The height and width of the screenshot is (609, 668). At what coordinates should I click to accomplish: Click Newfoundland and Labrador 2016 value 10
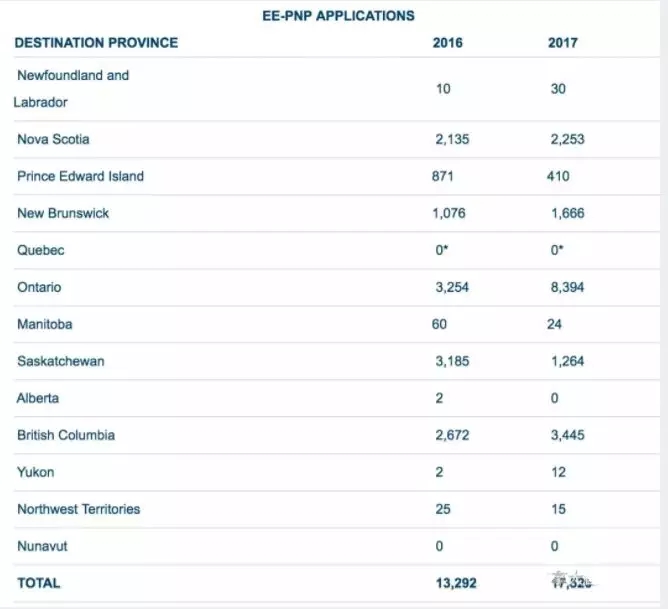click(x=443, y=89)
